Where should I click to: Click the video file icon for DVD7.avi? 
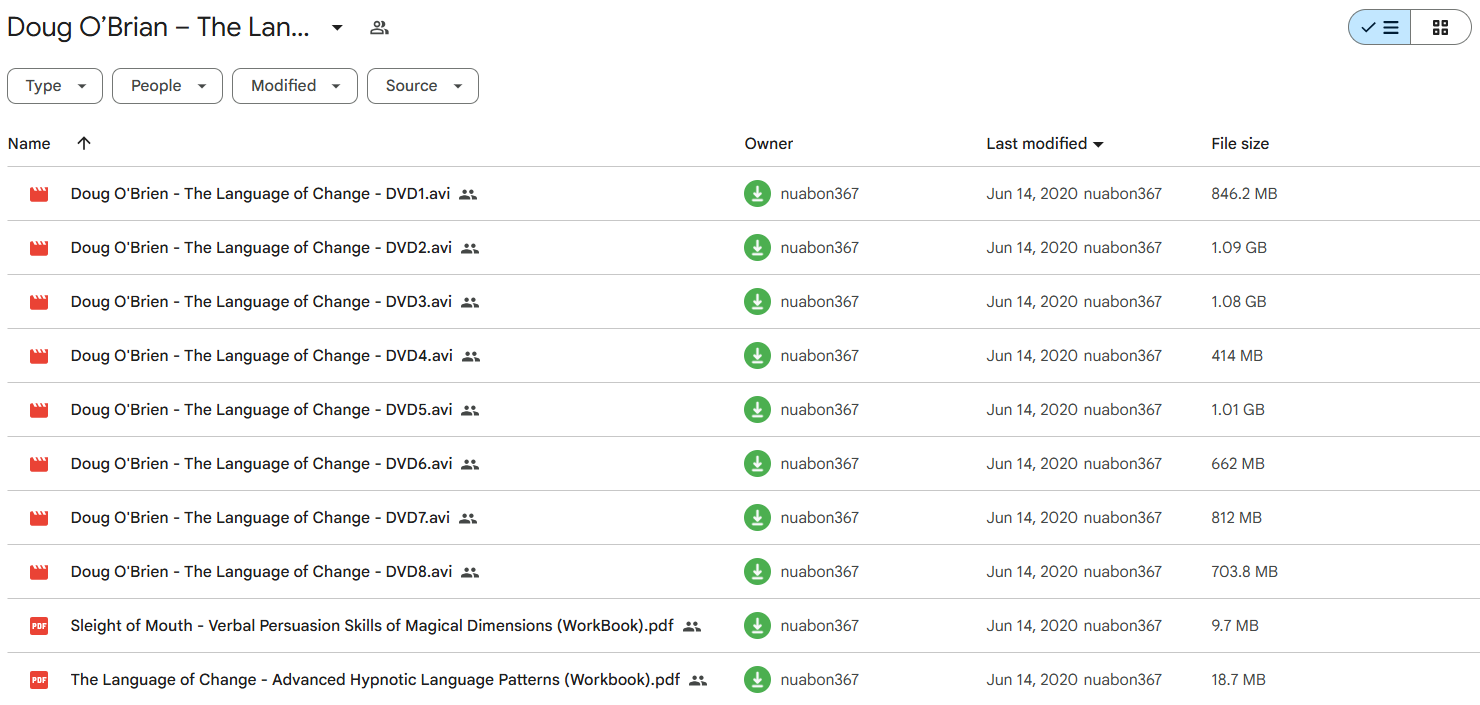[x=39, y=518]
